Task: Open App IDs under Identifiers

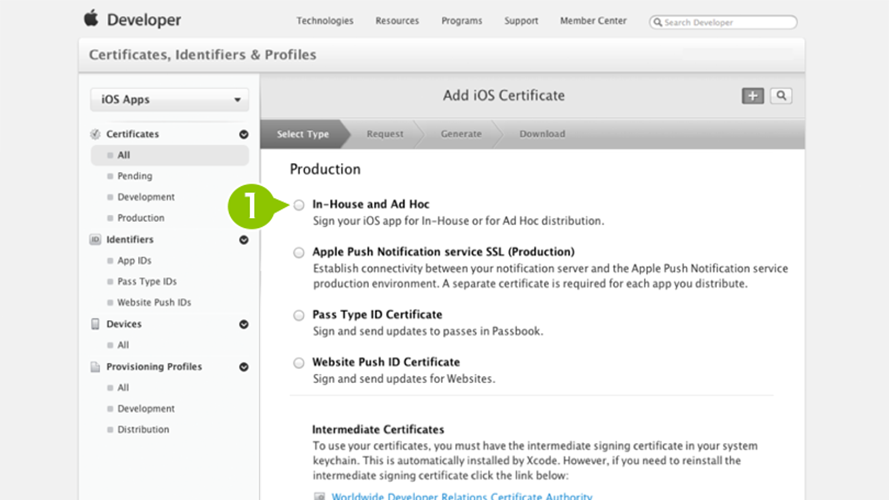Action: coord(134,260)
